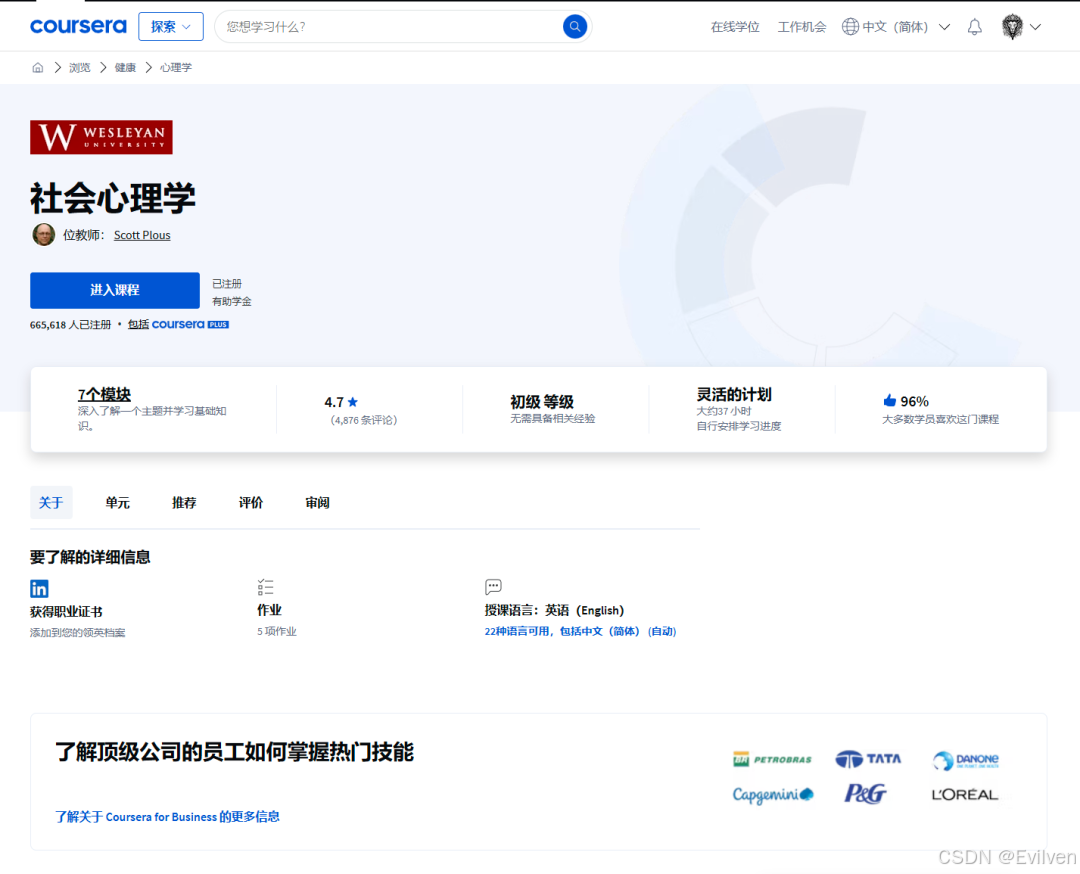This screenshot has width=1080, height=874.
Task: Click 浏览 in the breadcrumb
Action: point(79,67)
